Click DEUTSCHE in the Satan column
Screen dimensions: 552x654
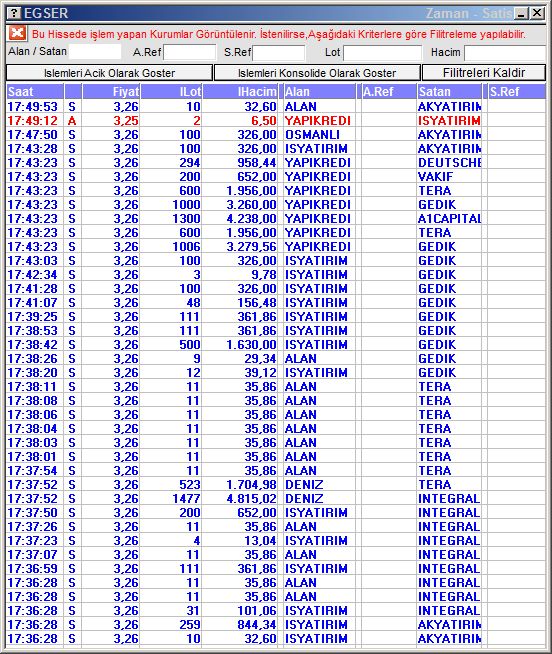pos(449,163)
